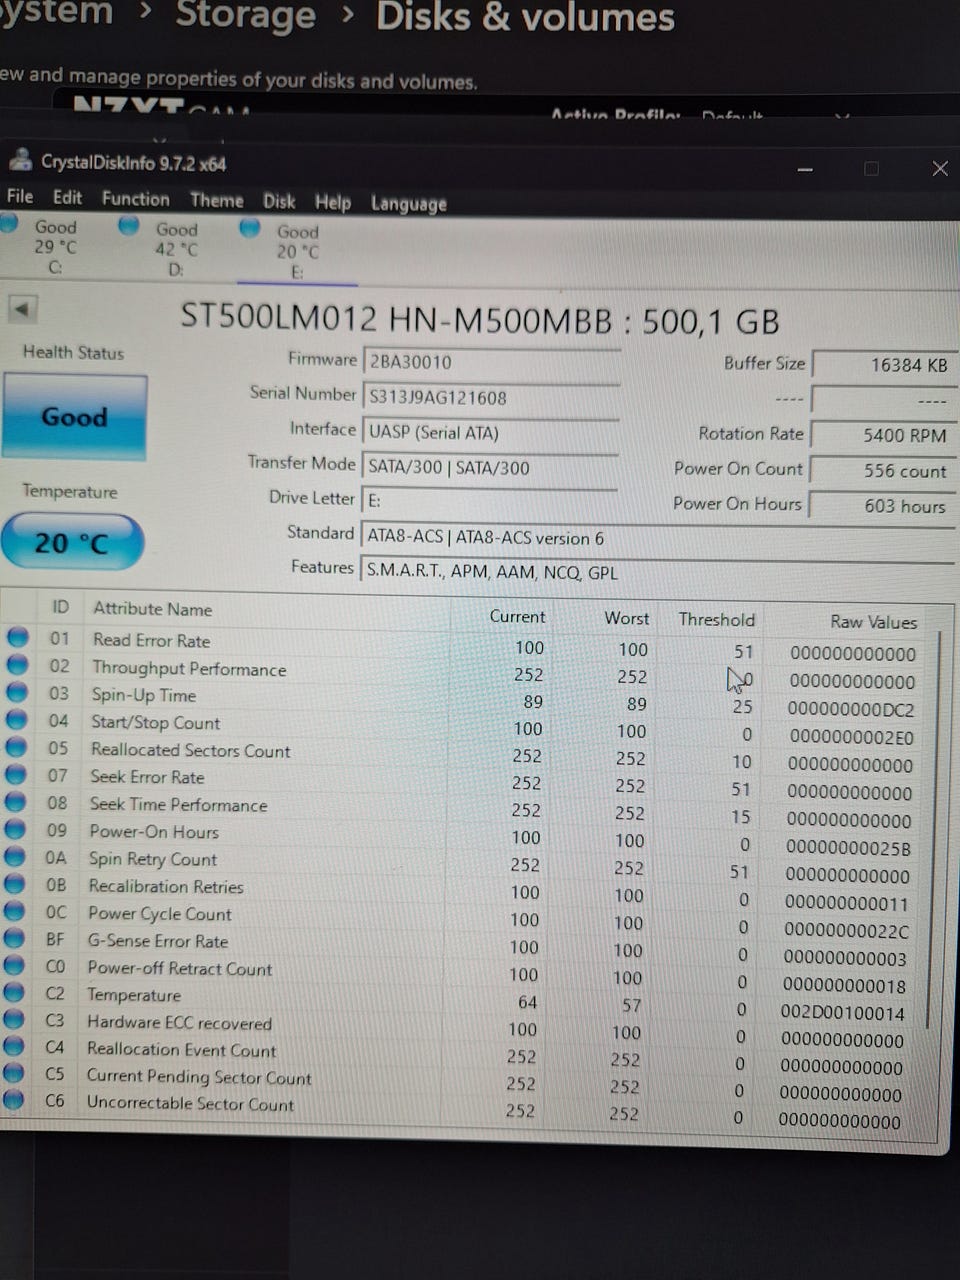Image resolution: width=960 pixels, height=1280 pixels.
Task: Click the status dot for Uncorrectable Sector Count
Action: [13, 1100]
